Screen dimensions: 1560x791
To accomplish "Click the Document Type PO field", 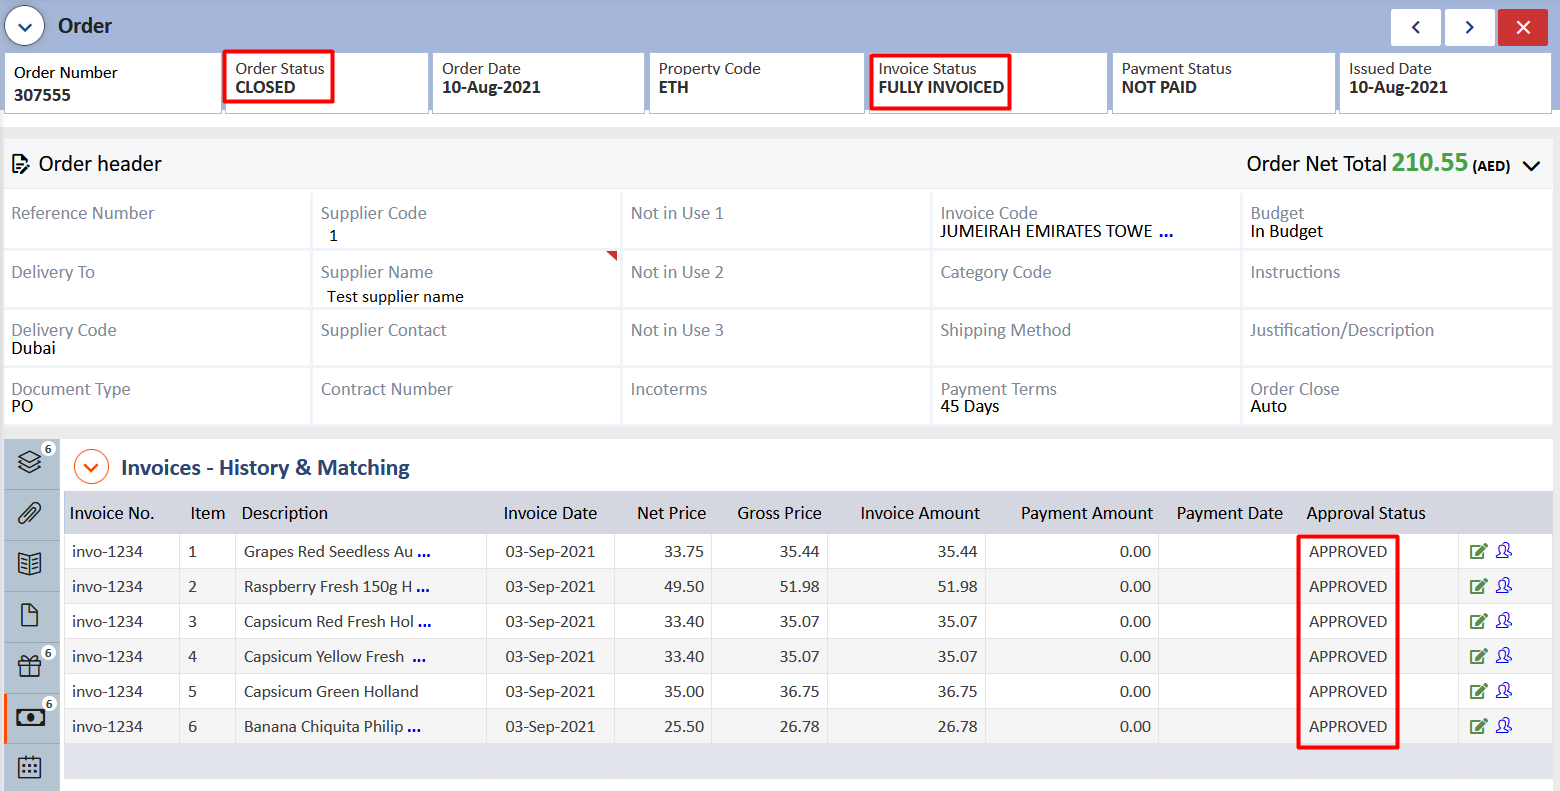I will click(157, 397).
